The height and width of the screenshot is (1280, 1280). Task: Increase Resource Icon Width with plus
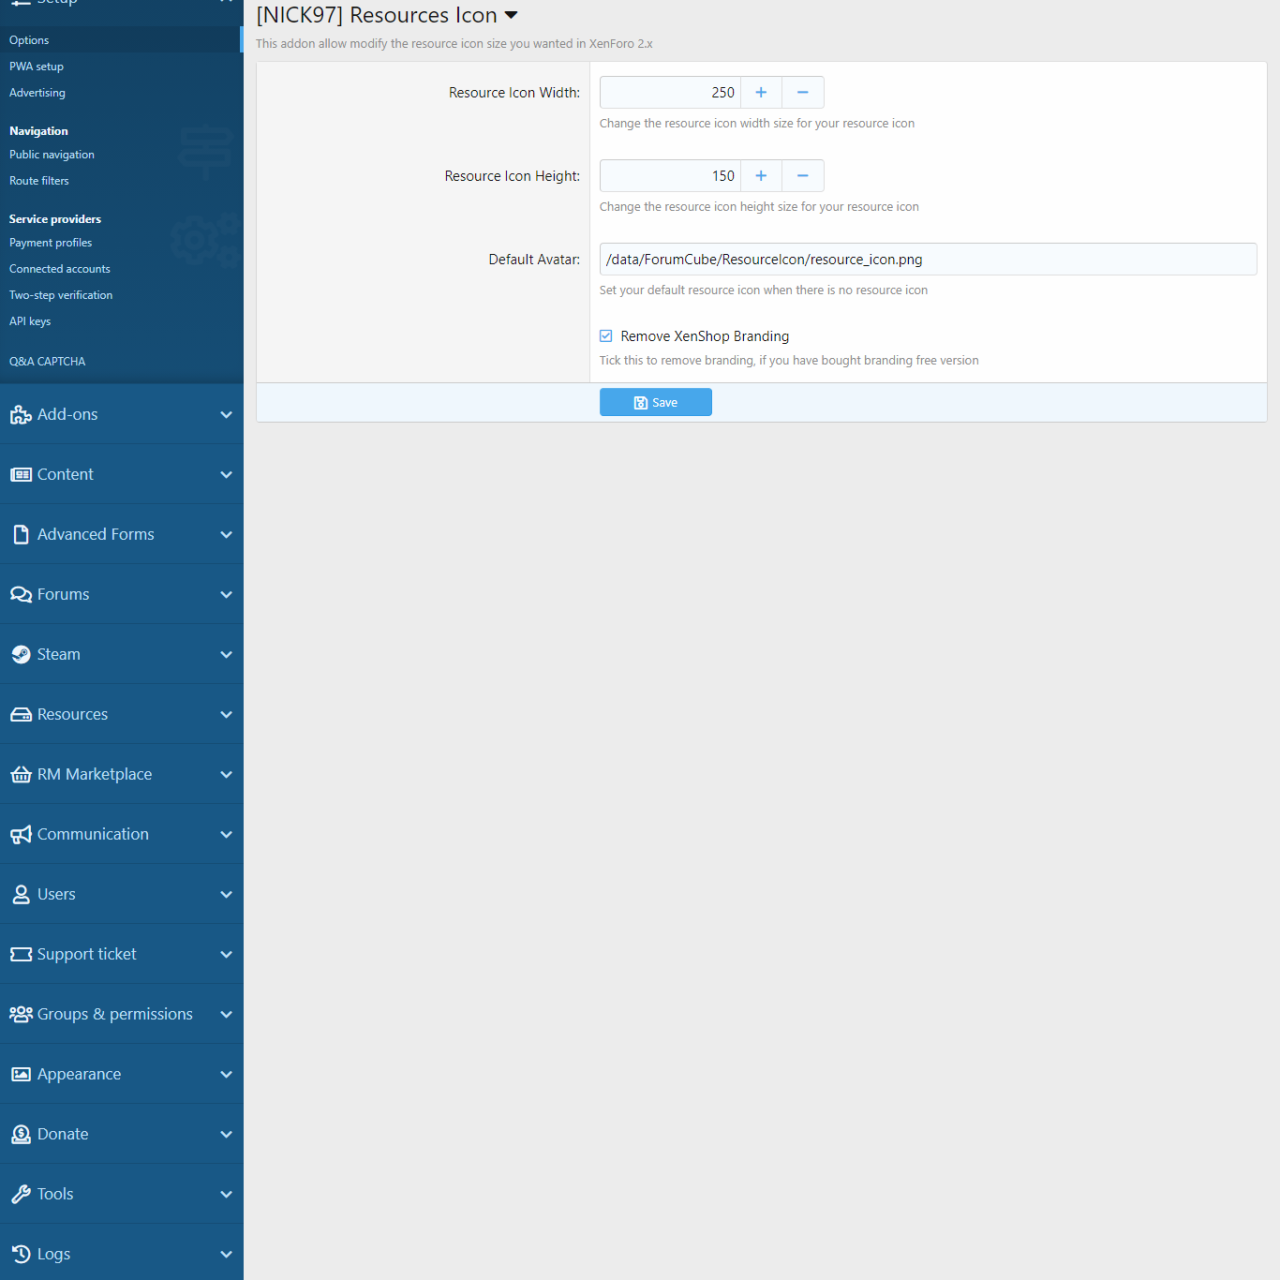(x=761, y=93)
